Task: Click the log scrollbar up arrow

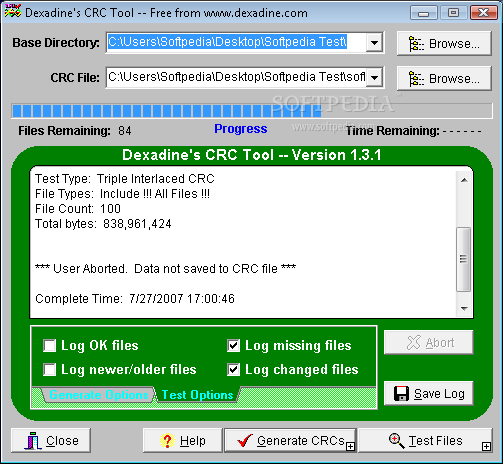Action: (x=464, y=180)
